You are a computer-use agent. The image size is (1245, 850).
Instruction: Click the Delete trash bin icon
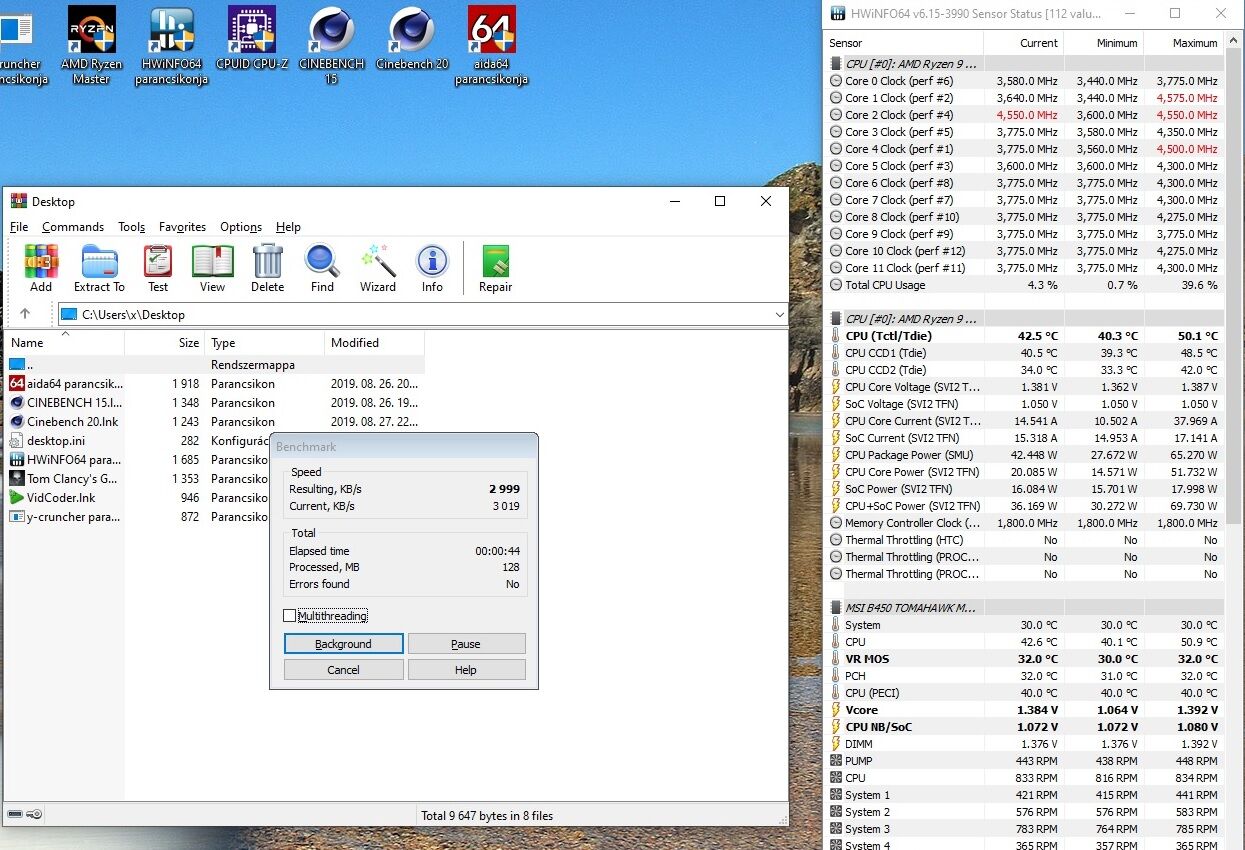[267, 269]
